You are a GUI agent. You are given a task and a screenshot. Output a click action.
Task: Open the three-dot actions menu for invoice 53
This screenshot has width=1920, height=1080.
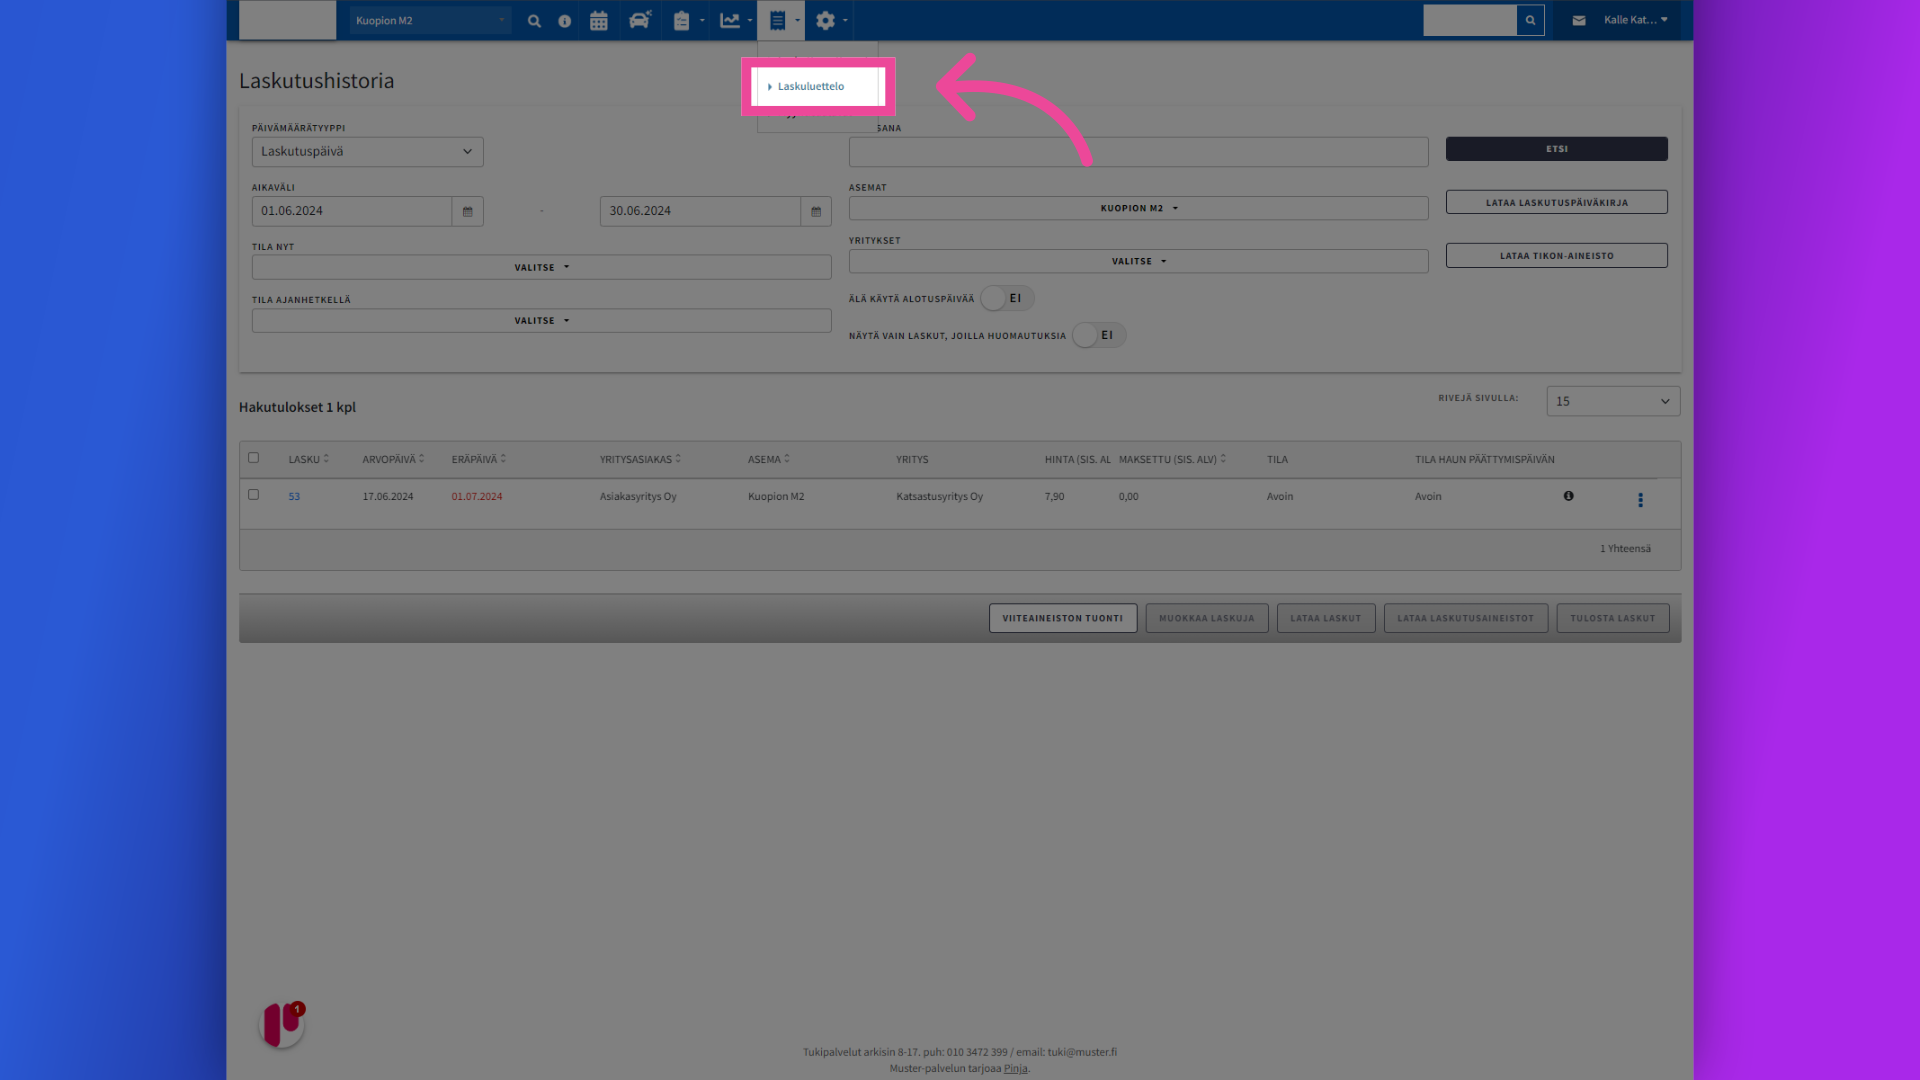click(x=1640, y=500)
